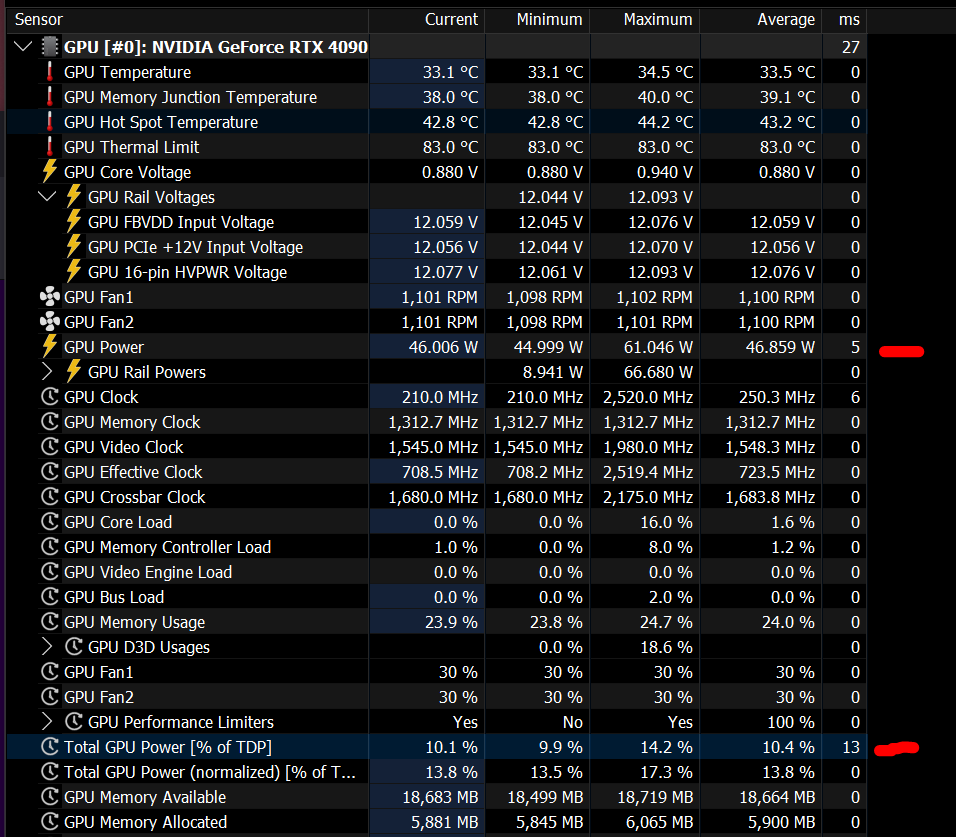Click the lightning icon for GPU Rail Powers

click(73, 371)
